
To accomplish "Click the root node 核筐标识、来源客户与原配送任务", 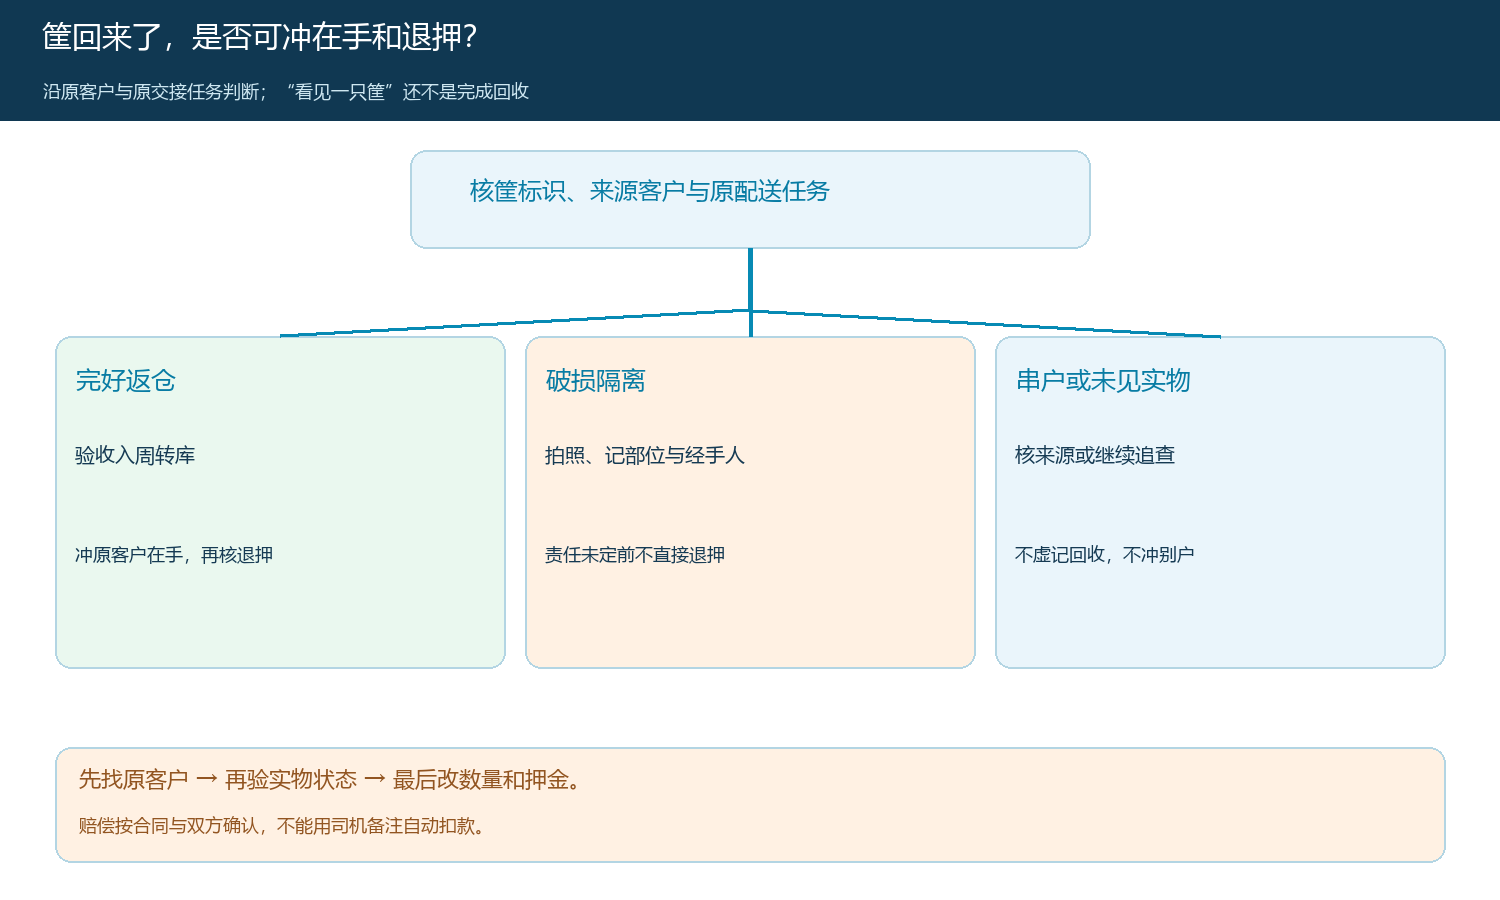I will (650, 191).
